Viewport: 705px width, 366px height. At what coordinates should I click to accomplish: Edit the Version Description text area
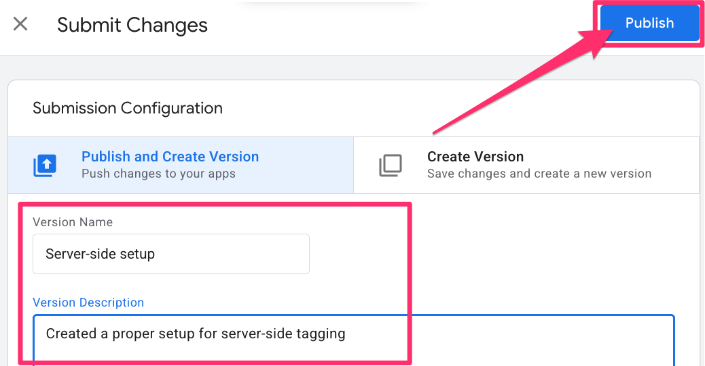[x=353, y=340]
